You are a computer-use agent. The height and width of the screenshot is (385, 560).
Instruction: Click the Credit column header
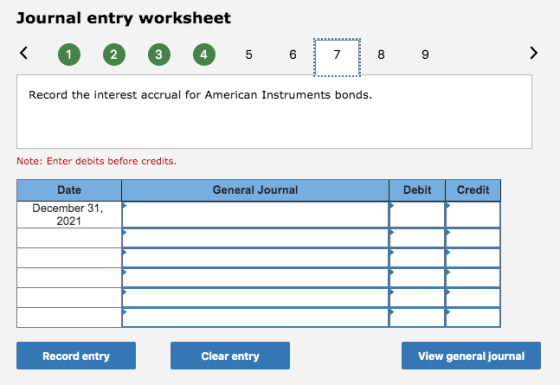click(473, 190)
